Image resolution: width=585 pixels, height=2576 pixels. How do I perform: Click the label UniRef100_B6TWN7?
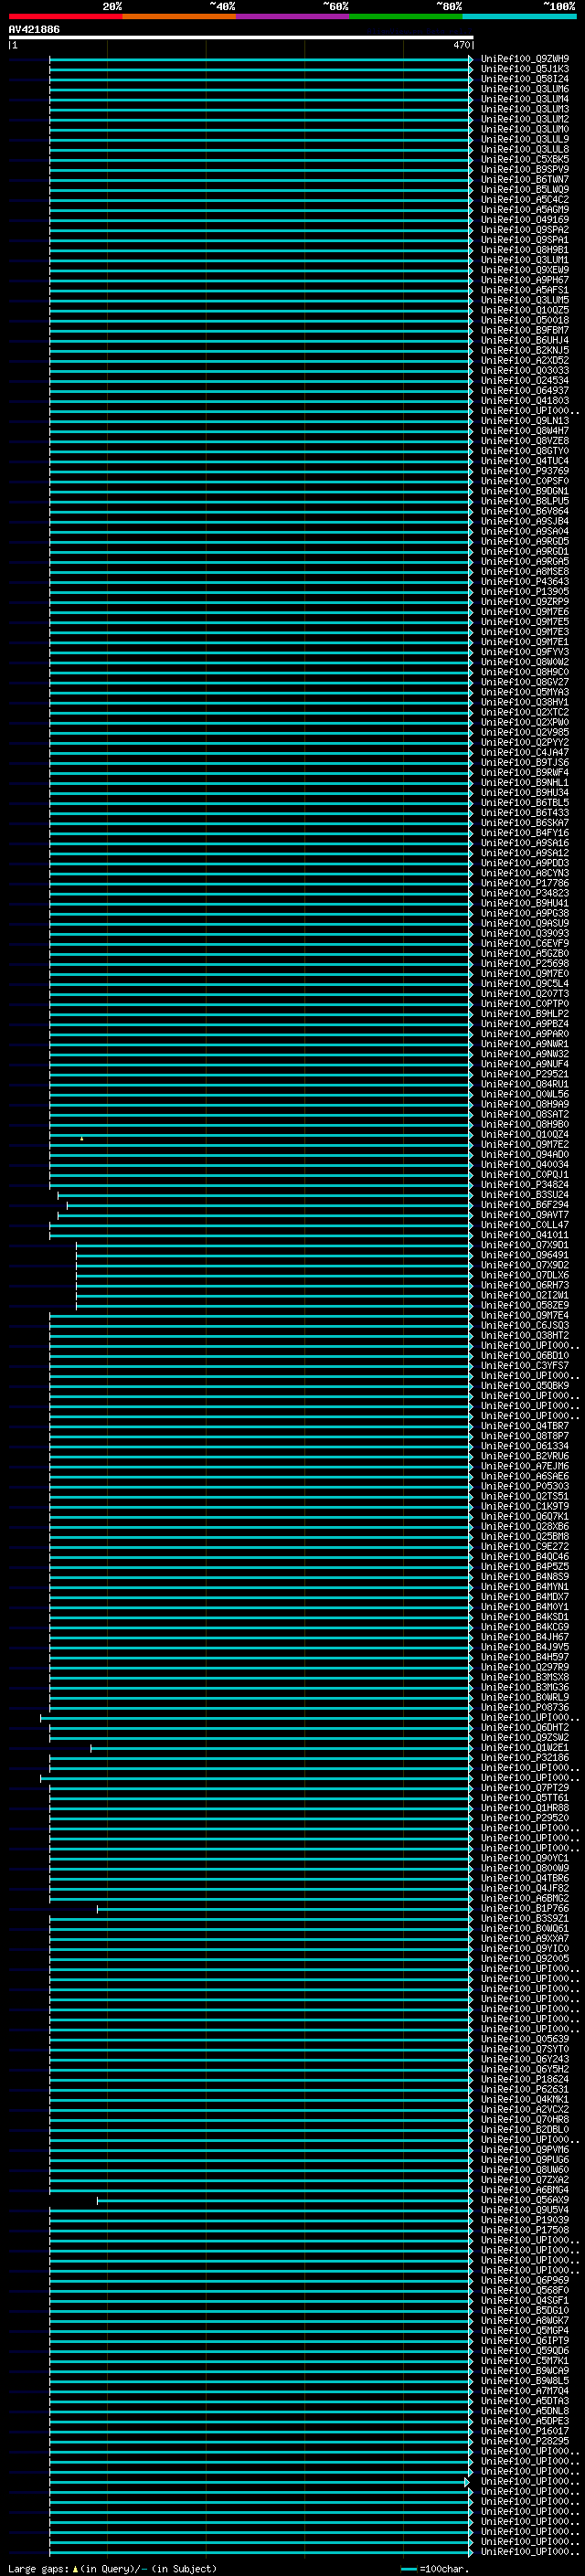tap(525, 179)
